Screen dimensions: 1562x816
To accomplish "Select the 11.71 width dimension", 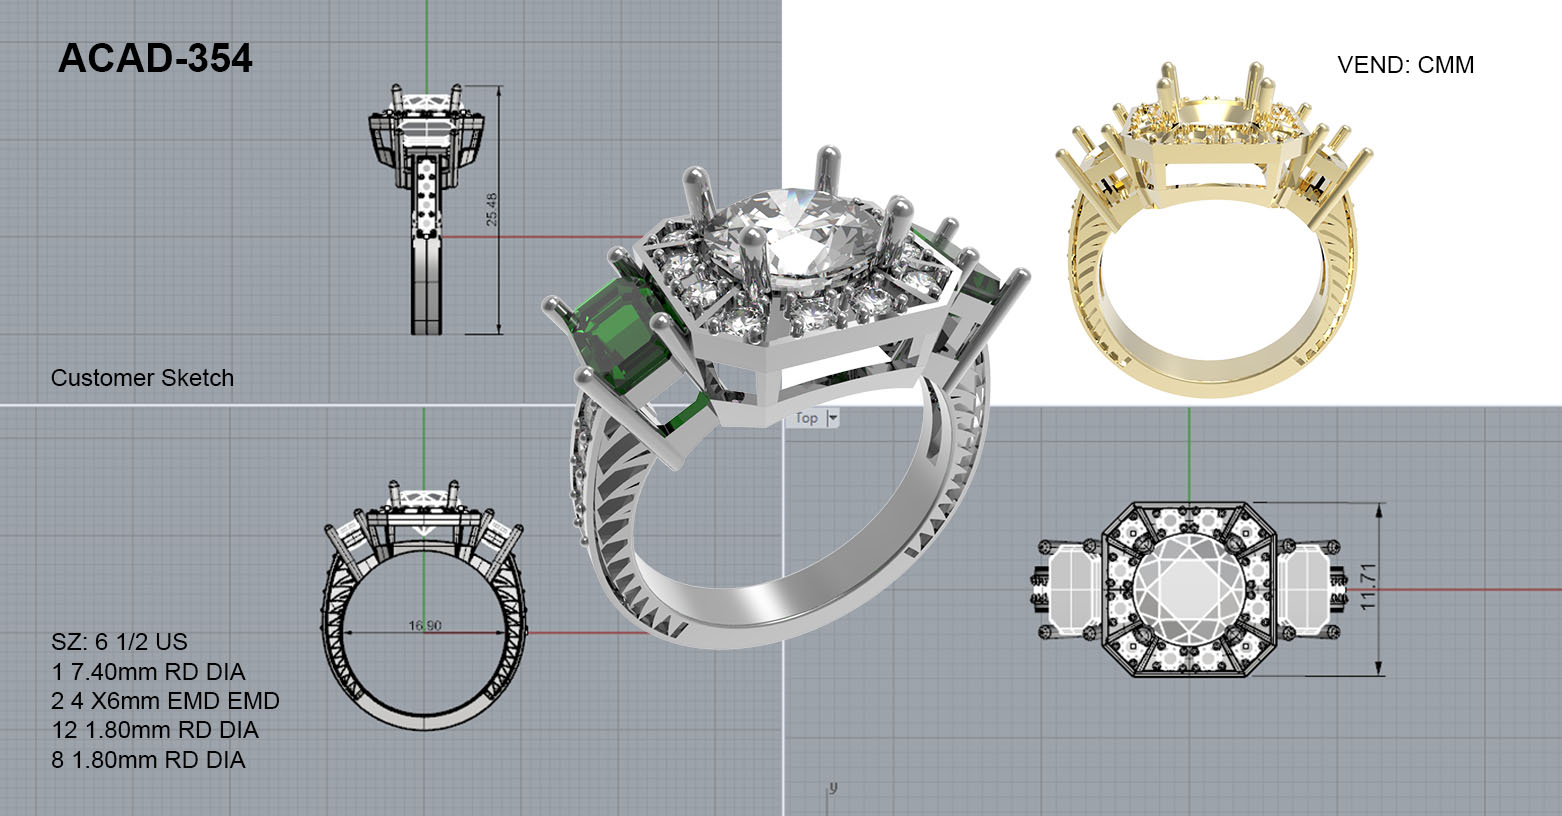I will click(1369, 588).
